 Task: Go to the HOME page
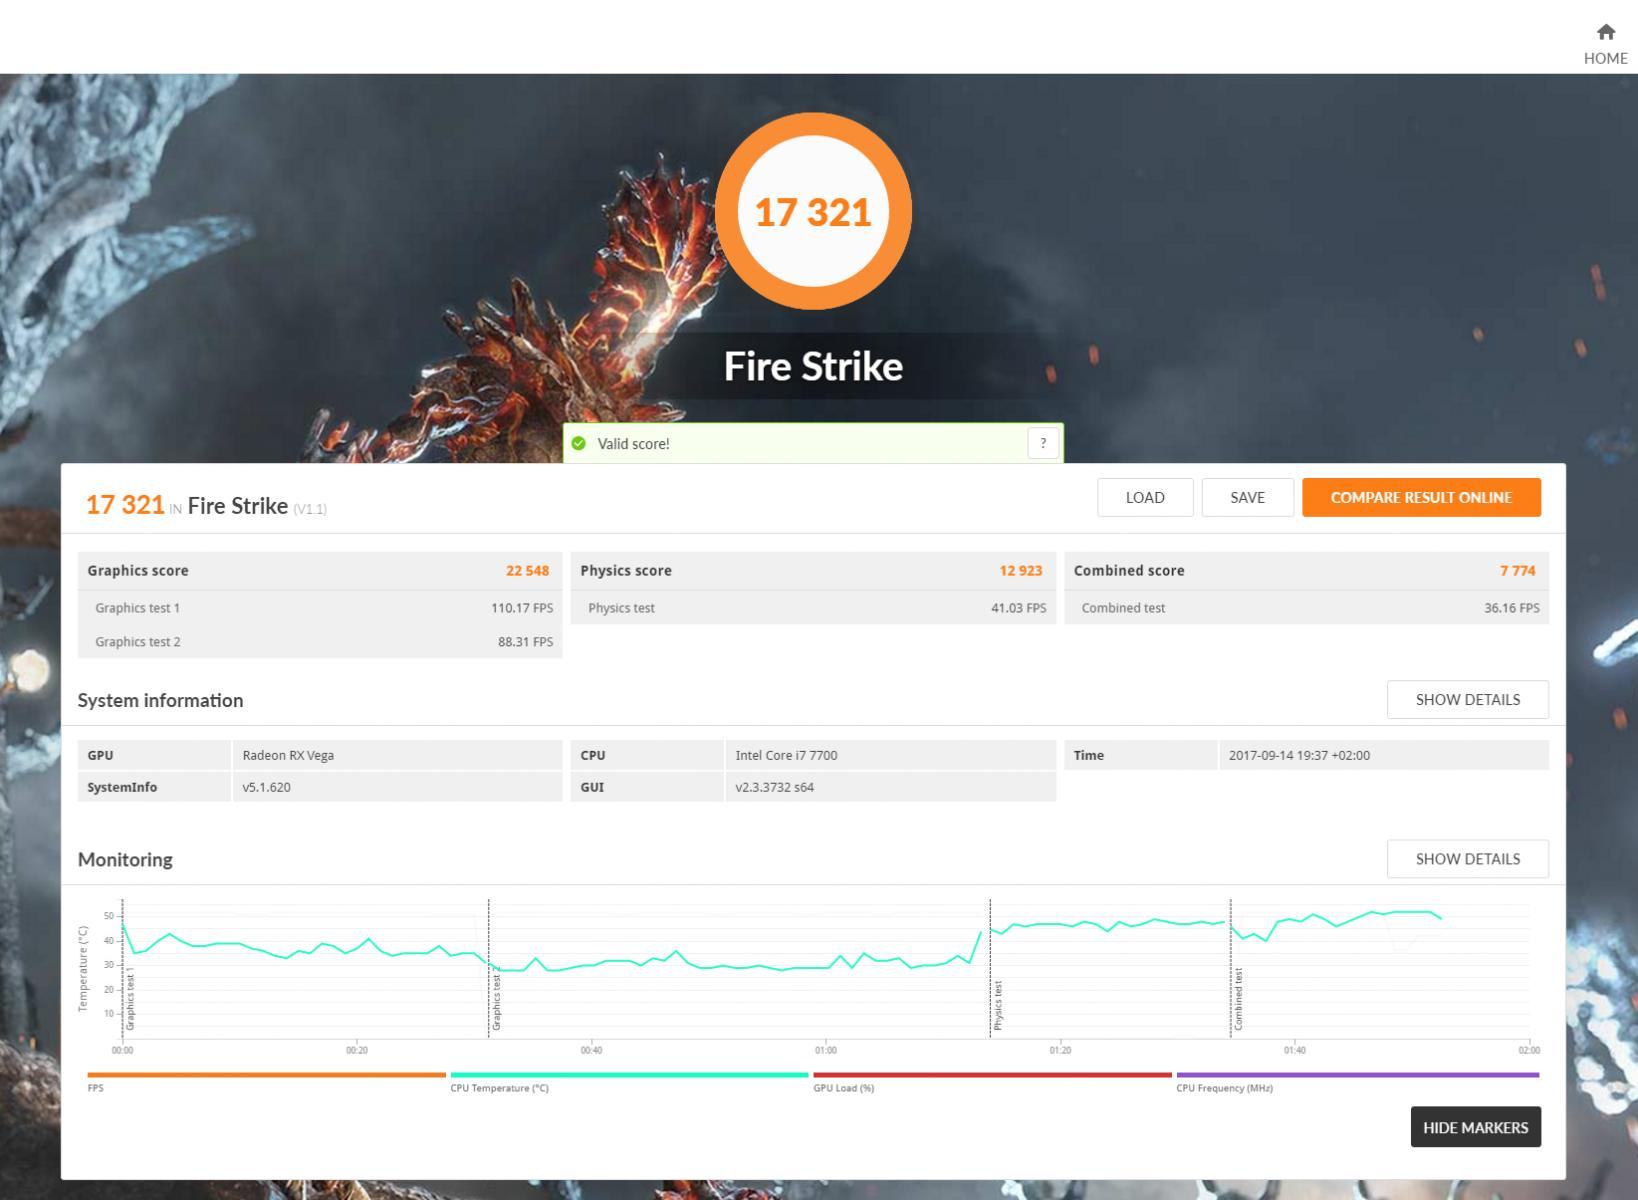click(x=1605, y=45)
